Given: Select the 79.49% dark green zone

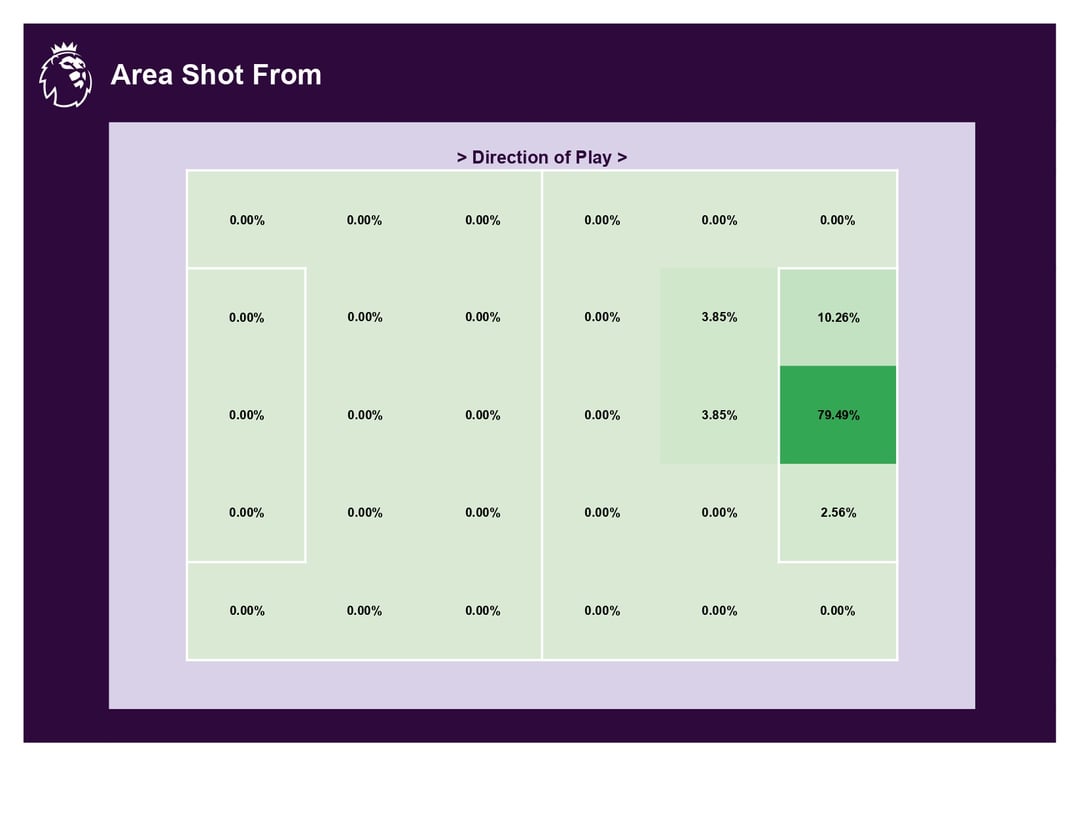Looking at the screenshot, I should [x=838, y=415].
